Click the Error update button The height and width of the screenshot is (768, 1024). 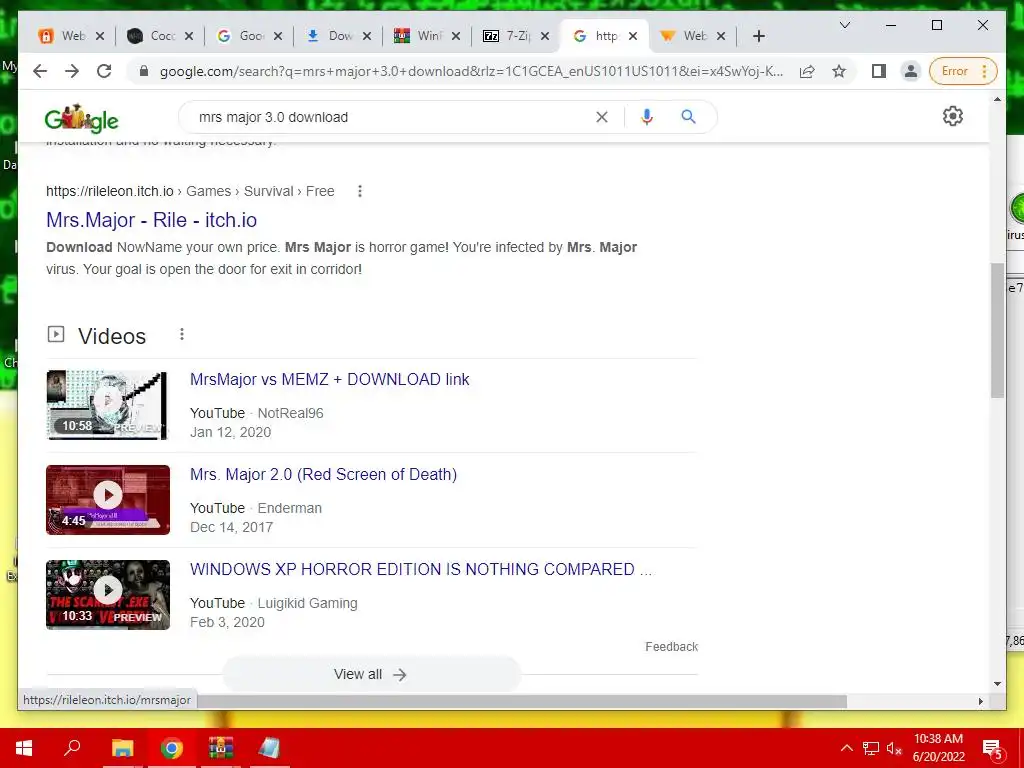pos(963,71)
